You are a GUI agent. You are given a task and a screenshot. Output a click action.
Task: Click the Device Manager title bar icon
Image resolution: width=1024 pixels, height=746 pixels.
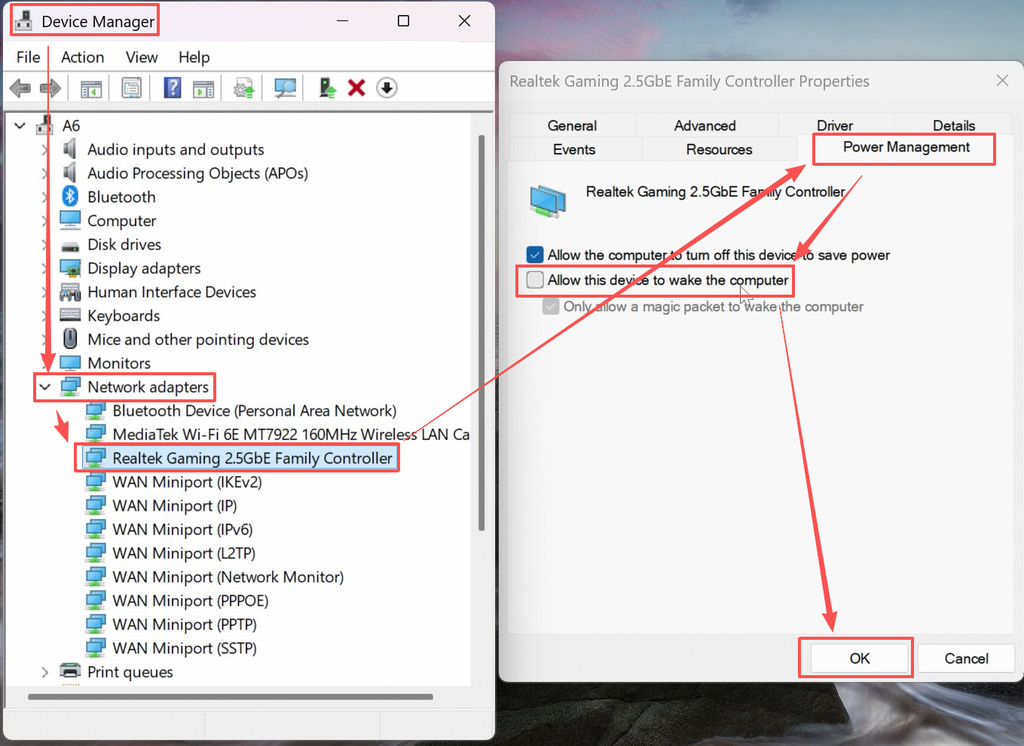click(24, 21)
